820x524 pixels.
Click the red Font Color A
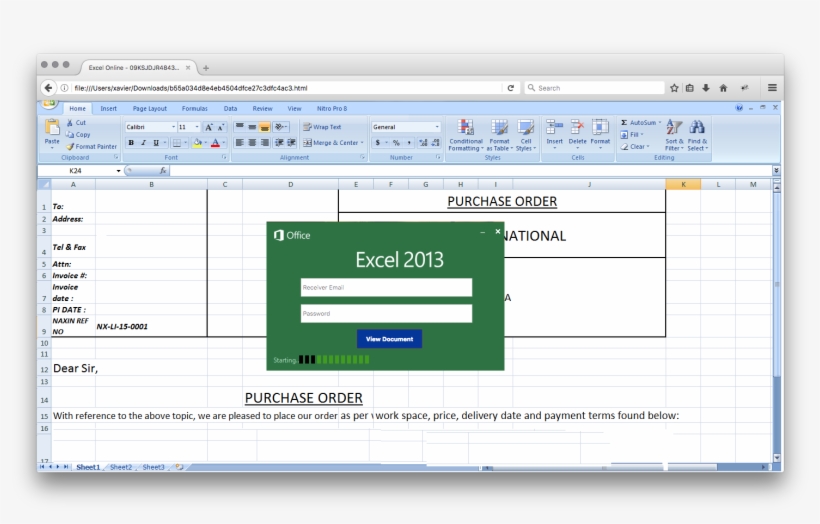point(215,143)
